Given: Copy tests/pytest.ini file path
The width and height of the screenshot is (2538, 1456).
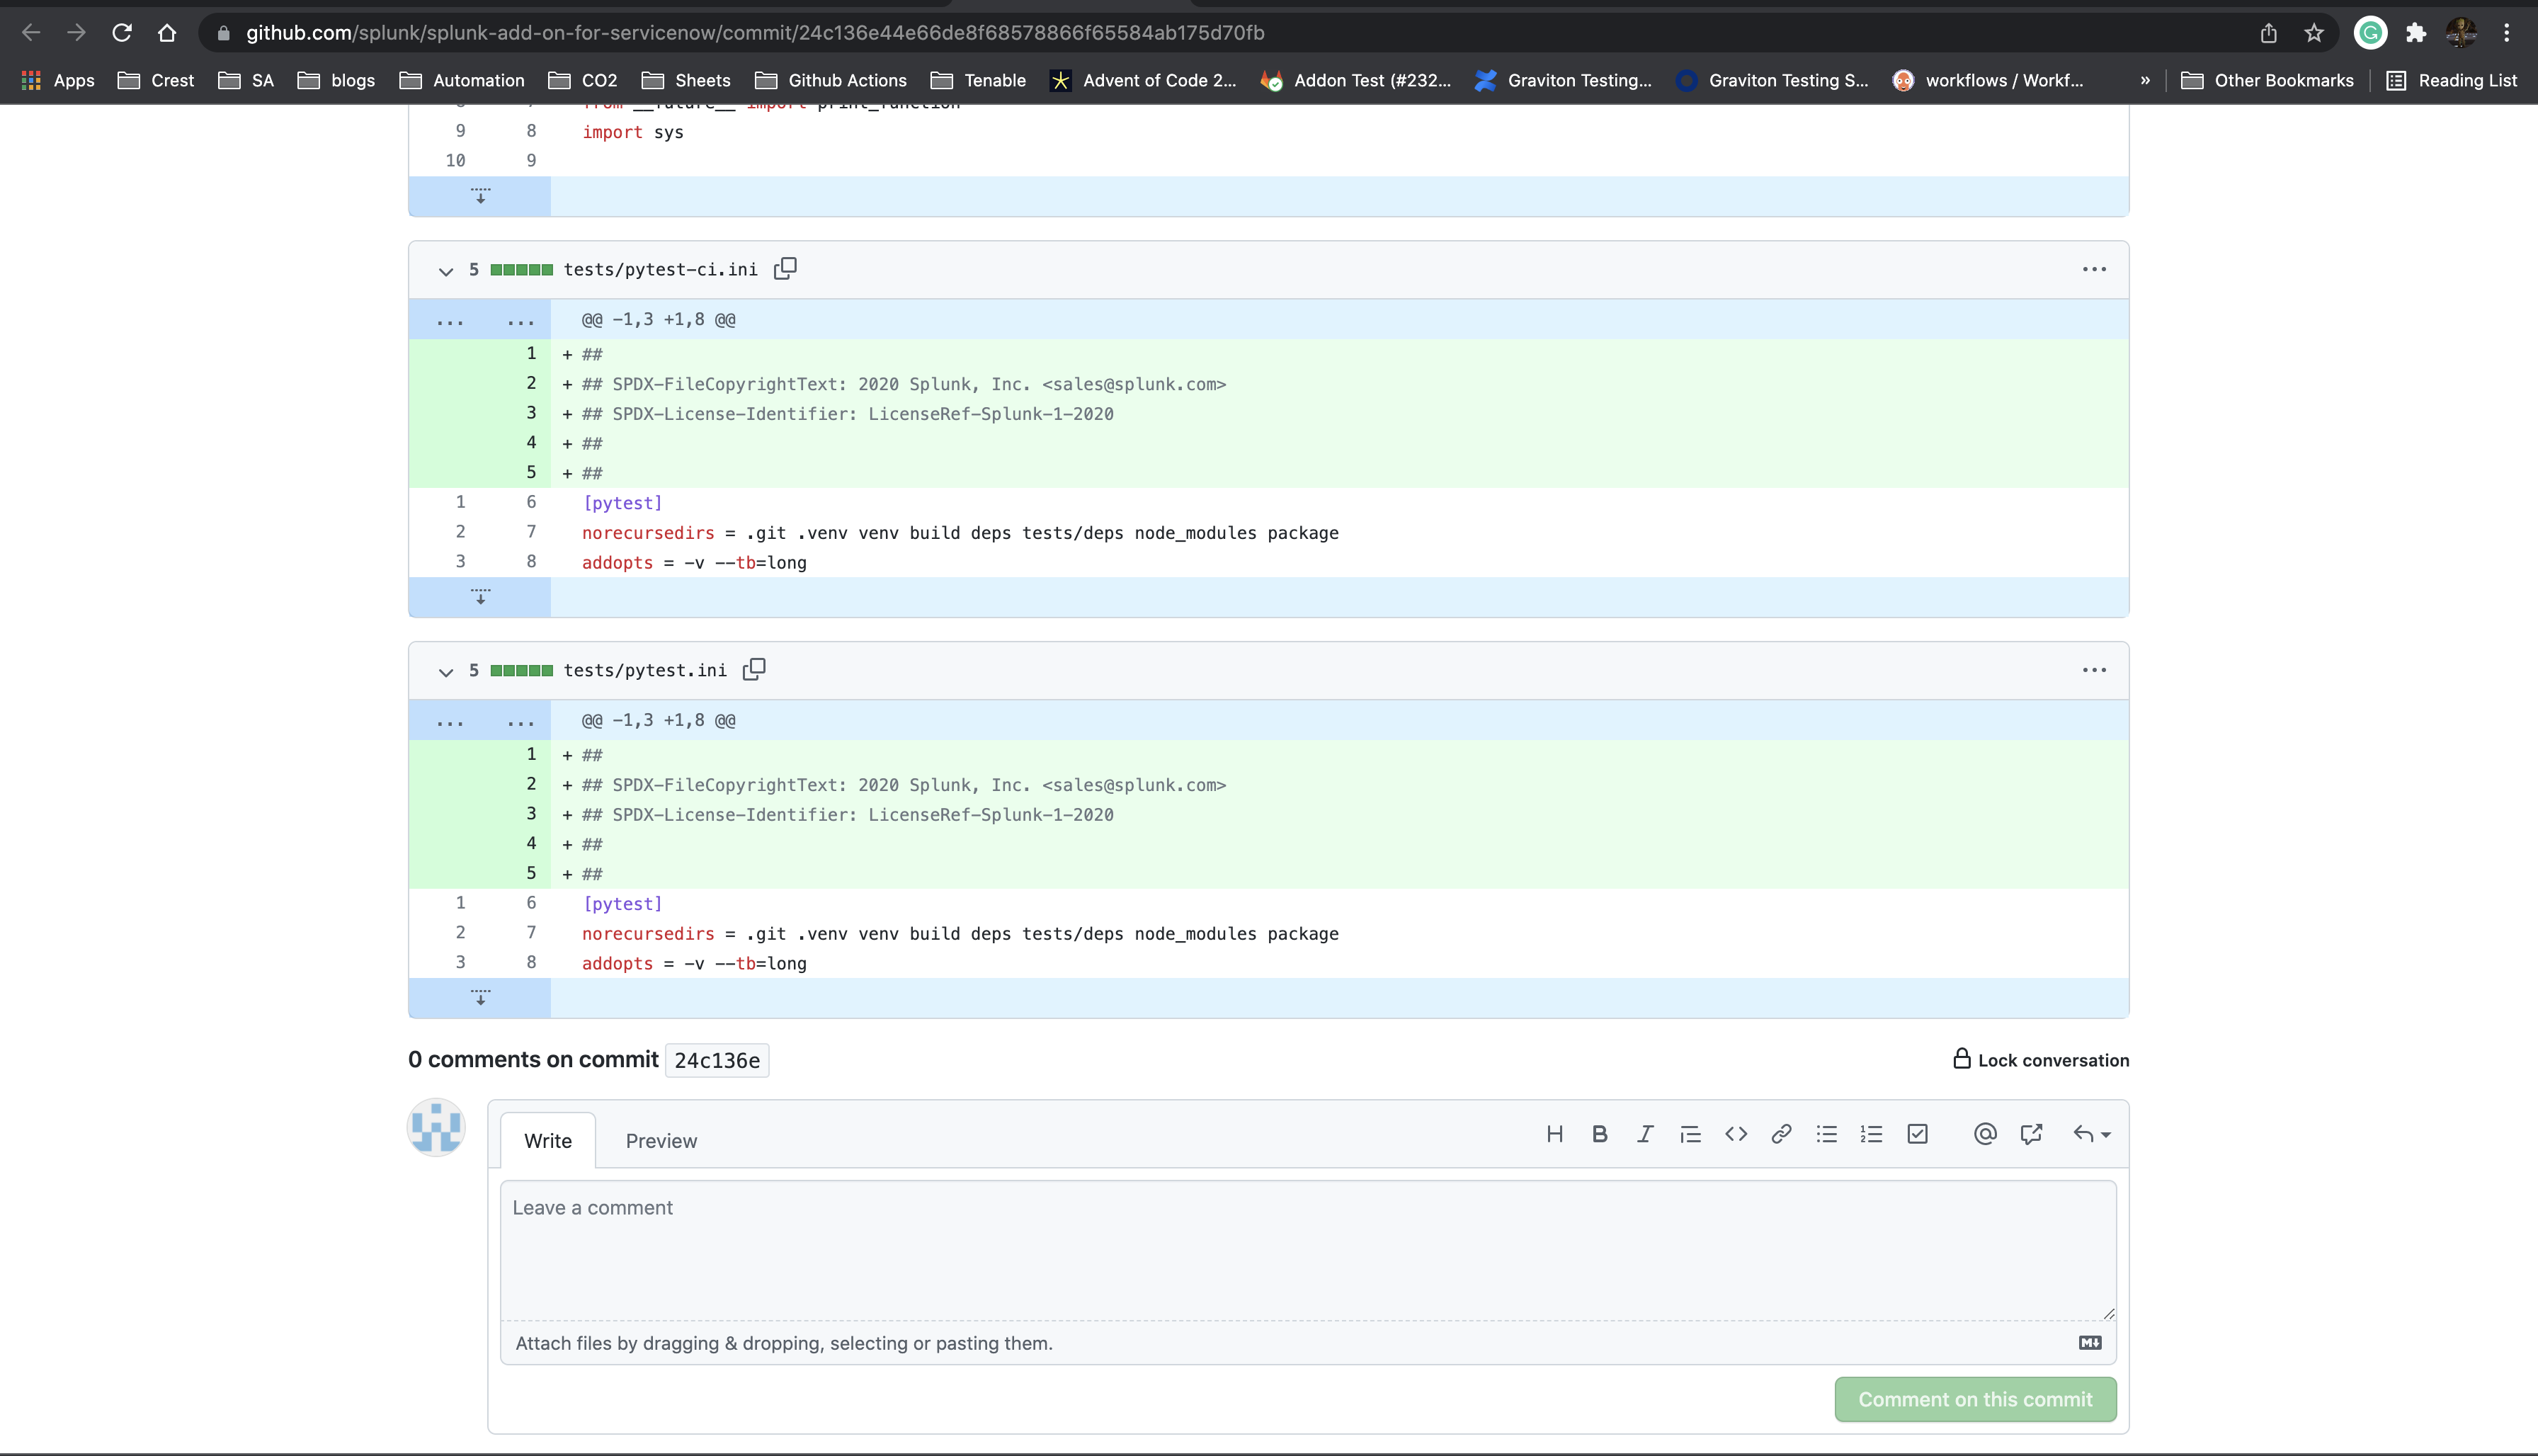Looking at the screenshot, I should [754, 669].
